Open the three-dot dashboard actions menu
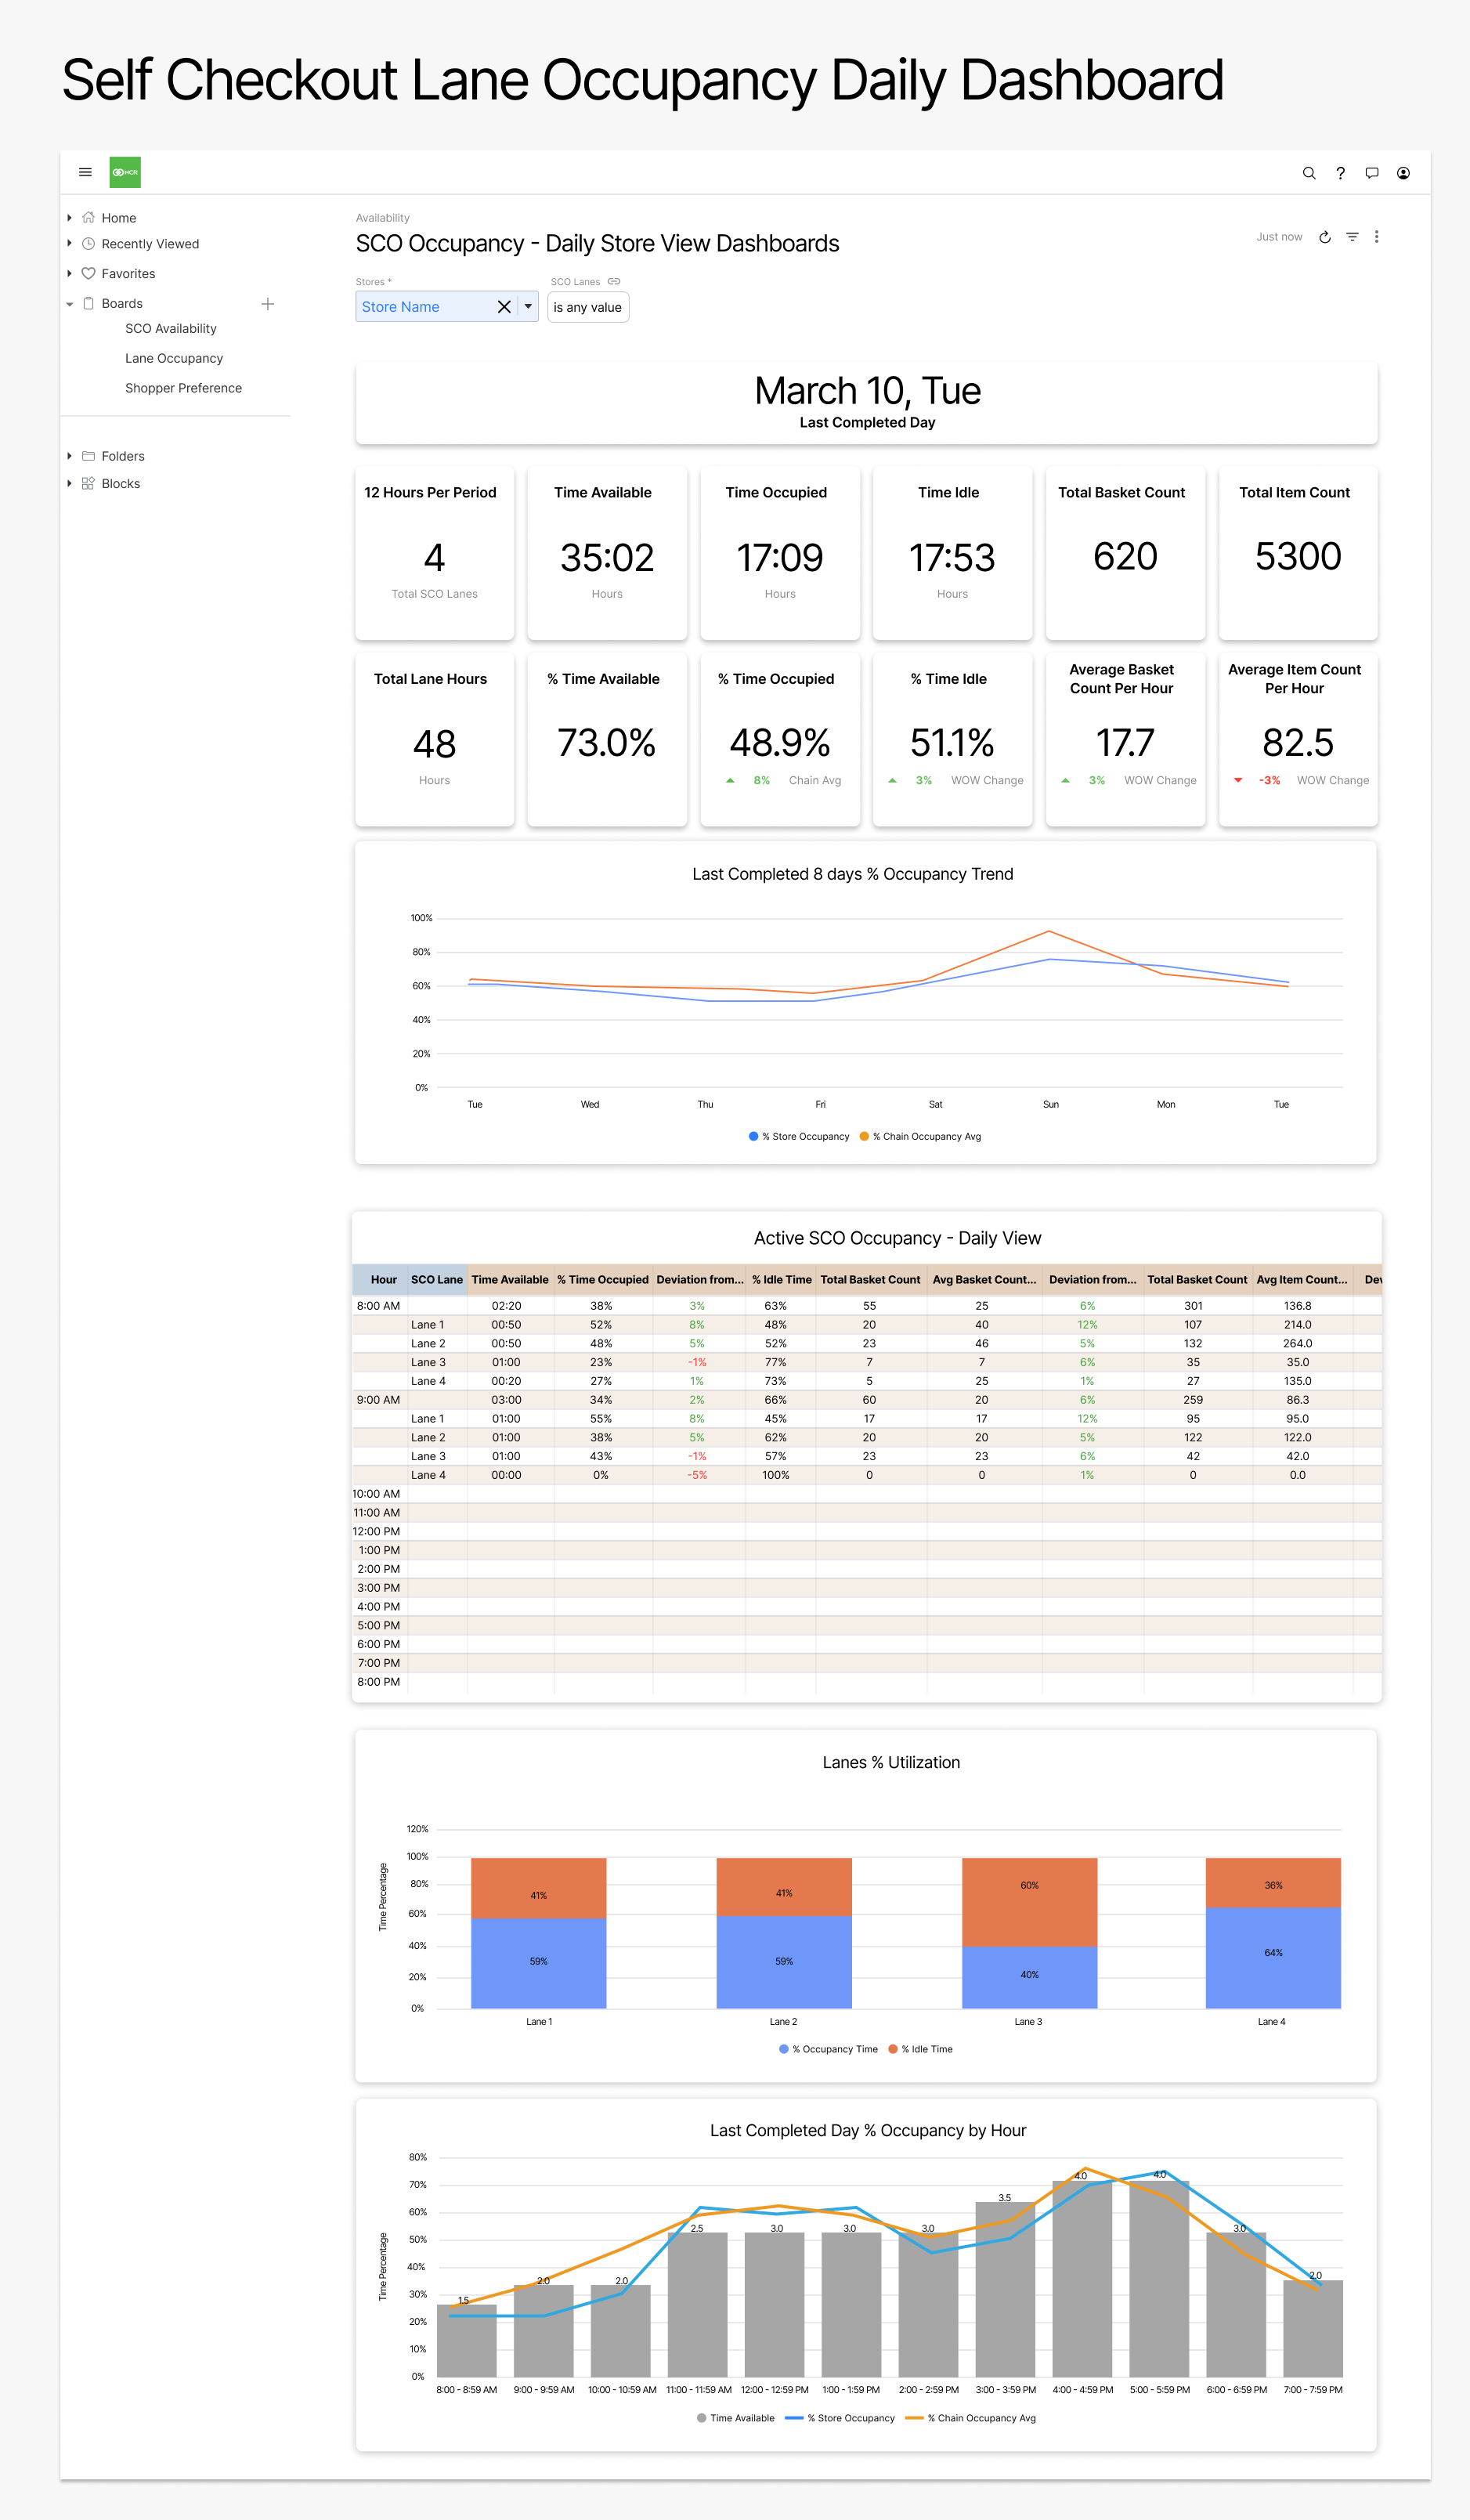 click(x=1377, y=237)
